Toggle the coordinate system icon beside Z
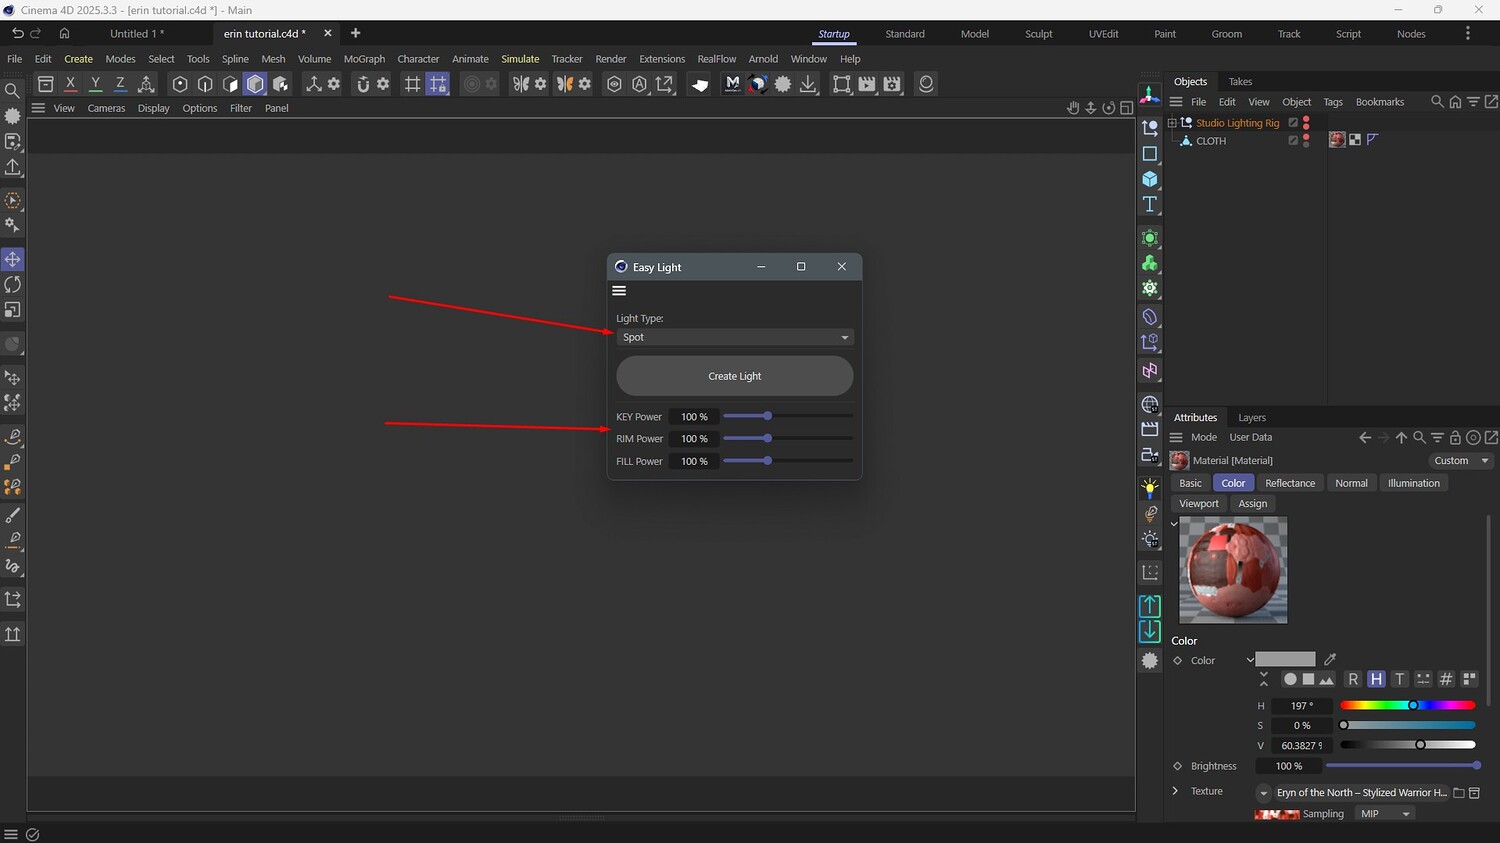Screen dimensions: 1500x843 pos(146,84)
